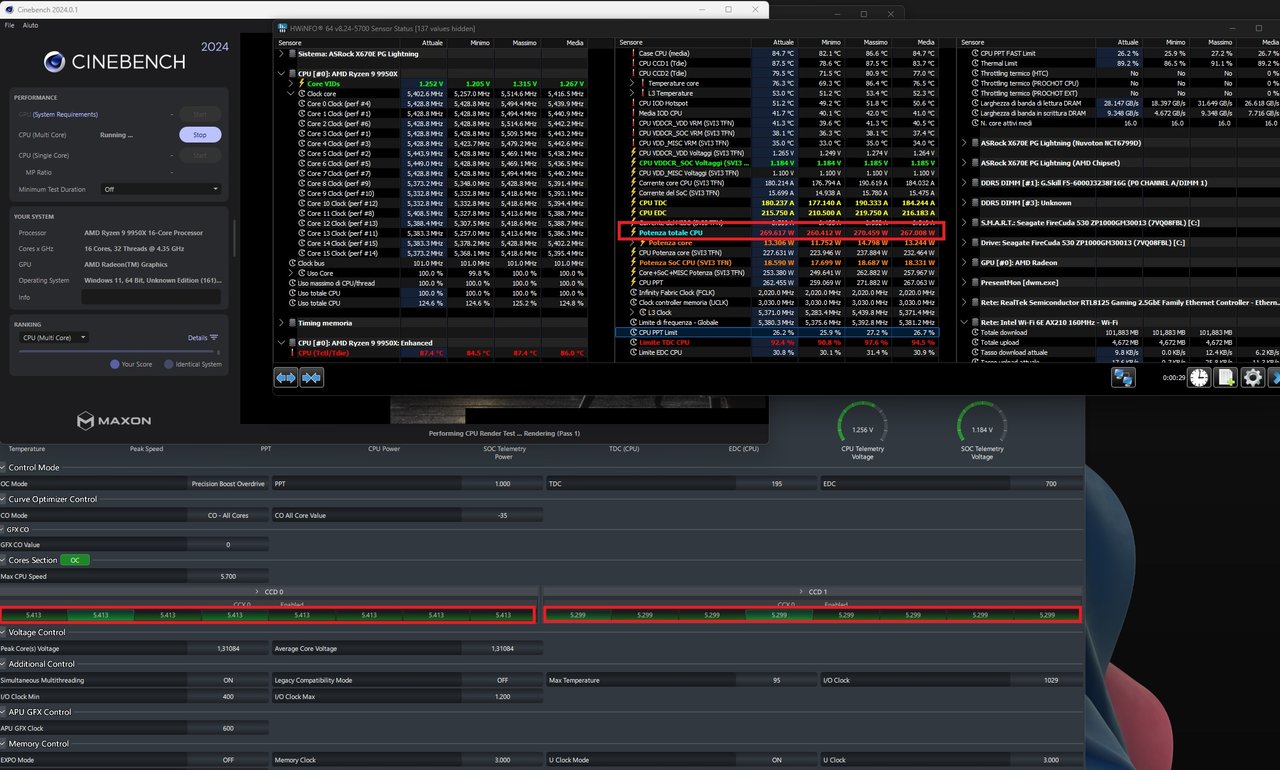The height and width of the screenshot is (770, 1280).
Task: Click the Thermal Limit row icon
Action: (976, 63)
